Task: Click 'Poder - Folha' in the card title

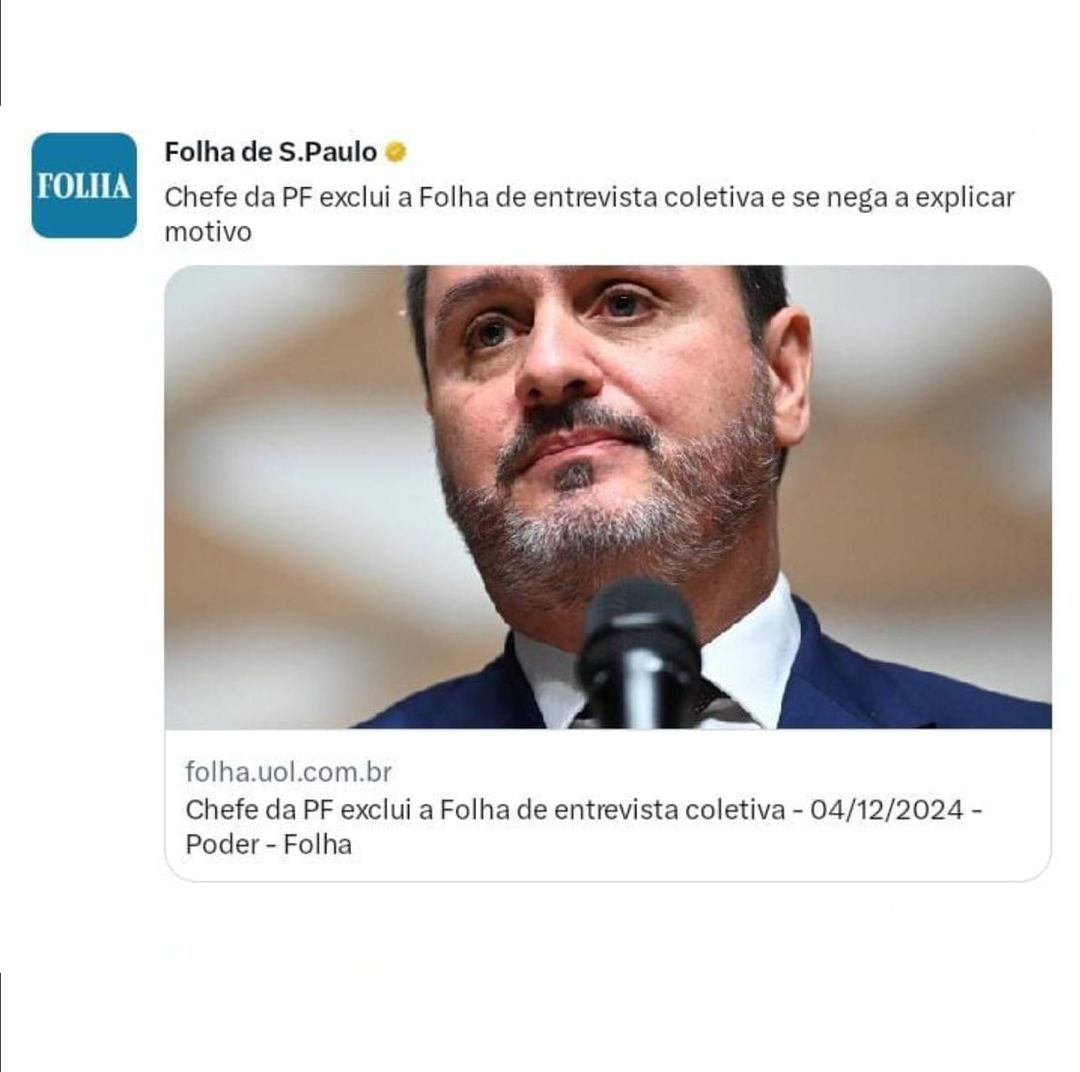Action: [268, 844]
